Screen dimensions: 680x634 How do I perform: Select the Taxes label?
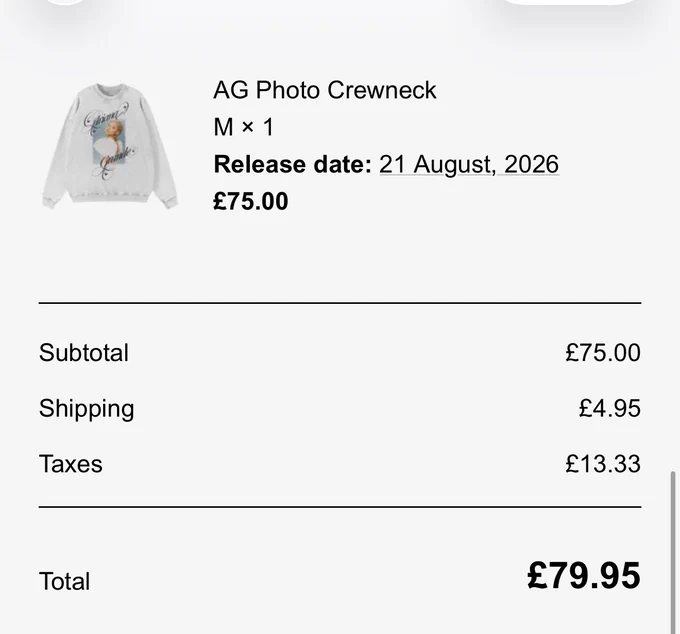[x=71, y=464]
